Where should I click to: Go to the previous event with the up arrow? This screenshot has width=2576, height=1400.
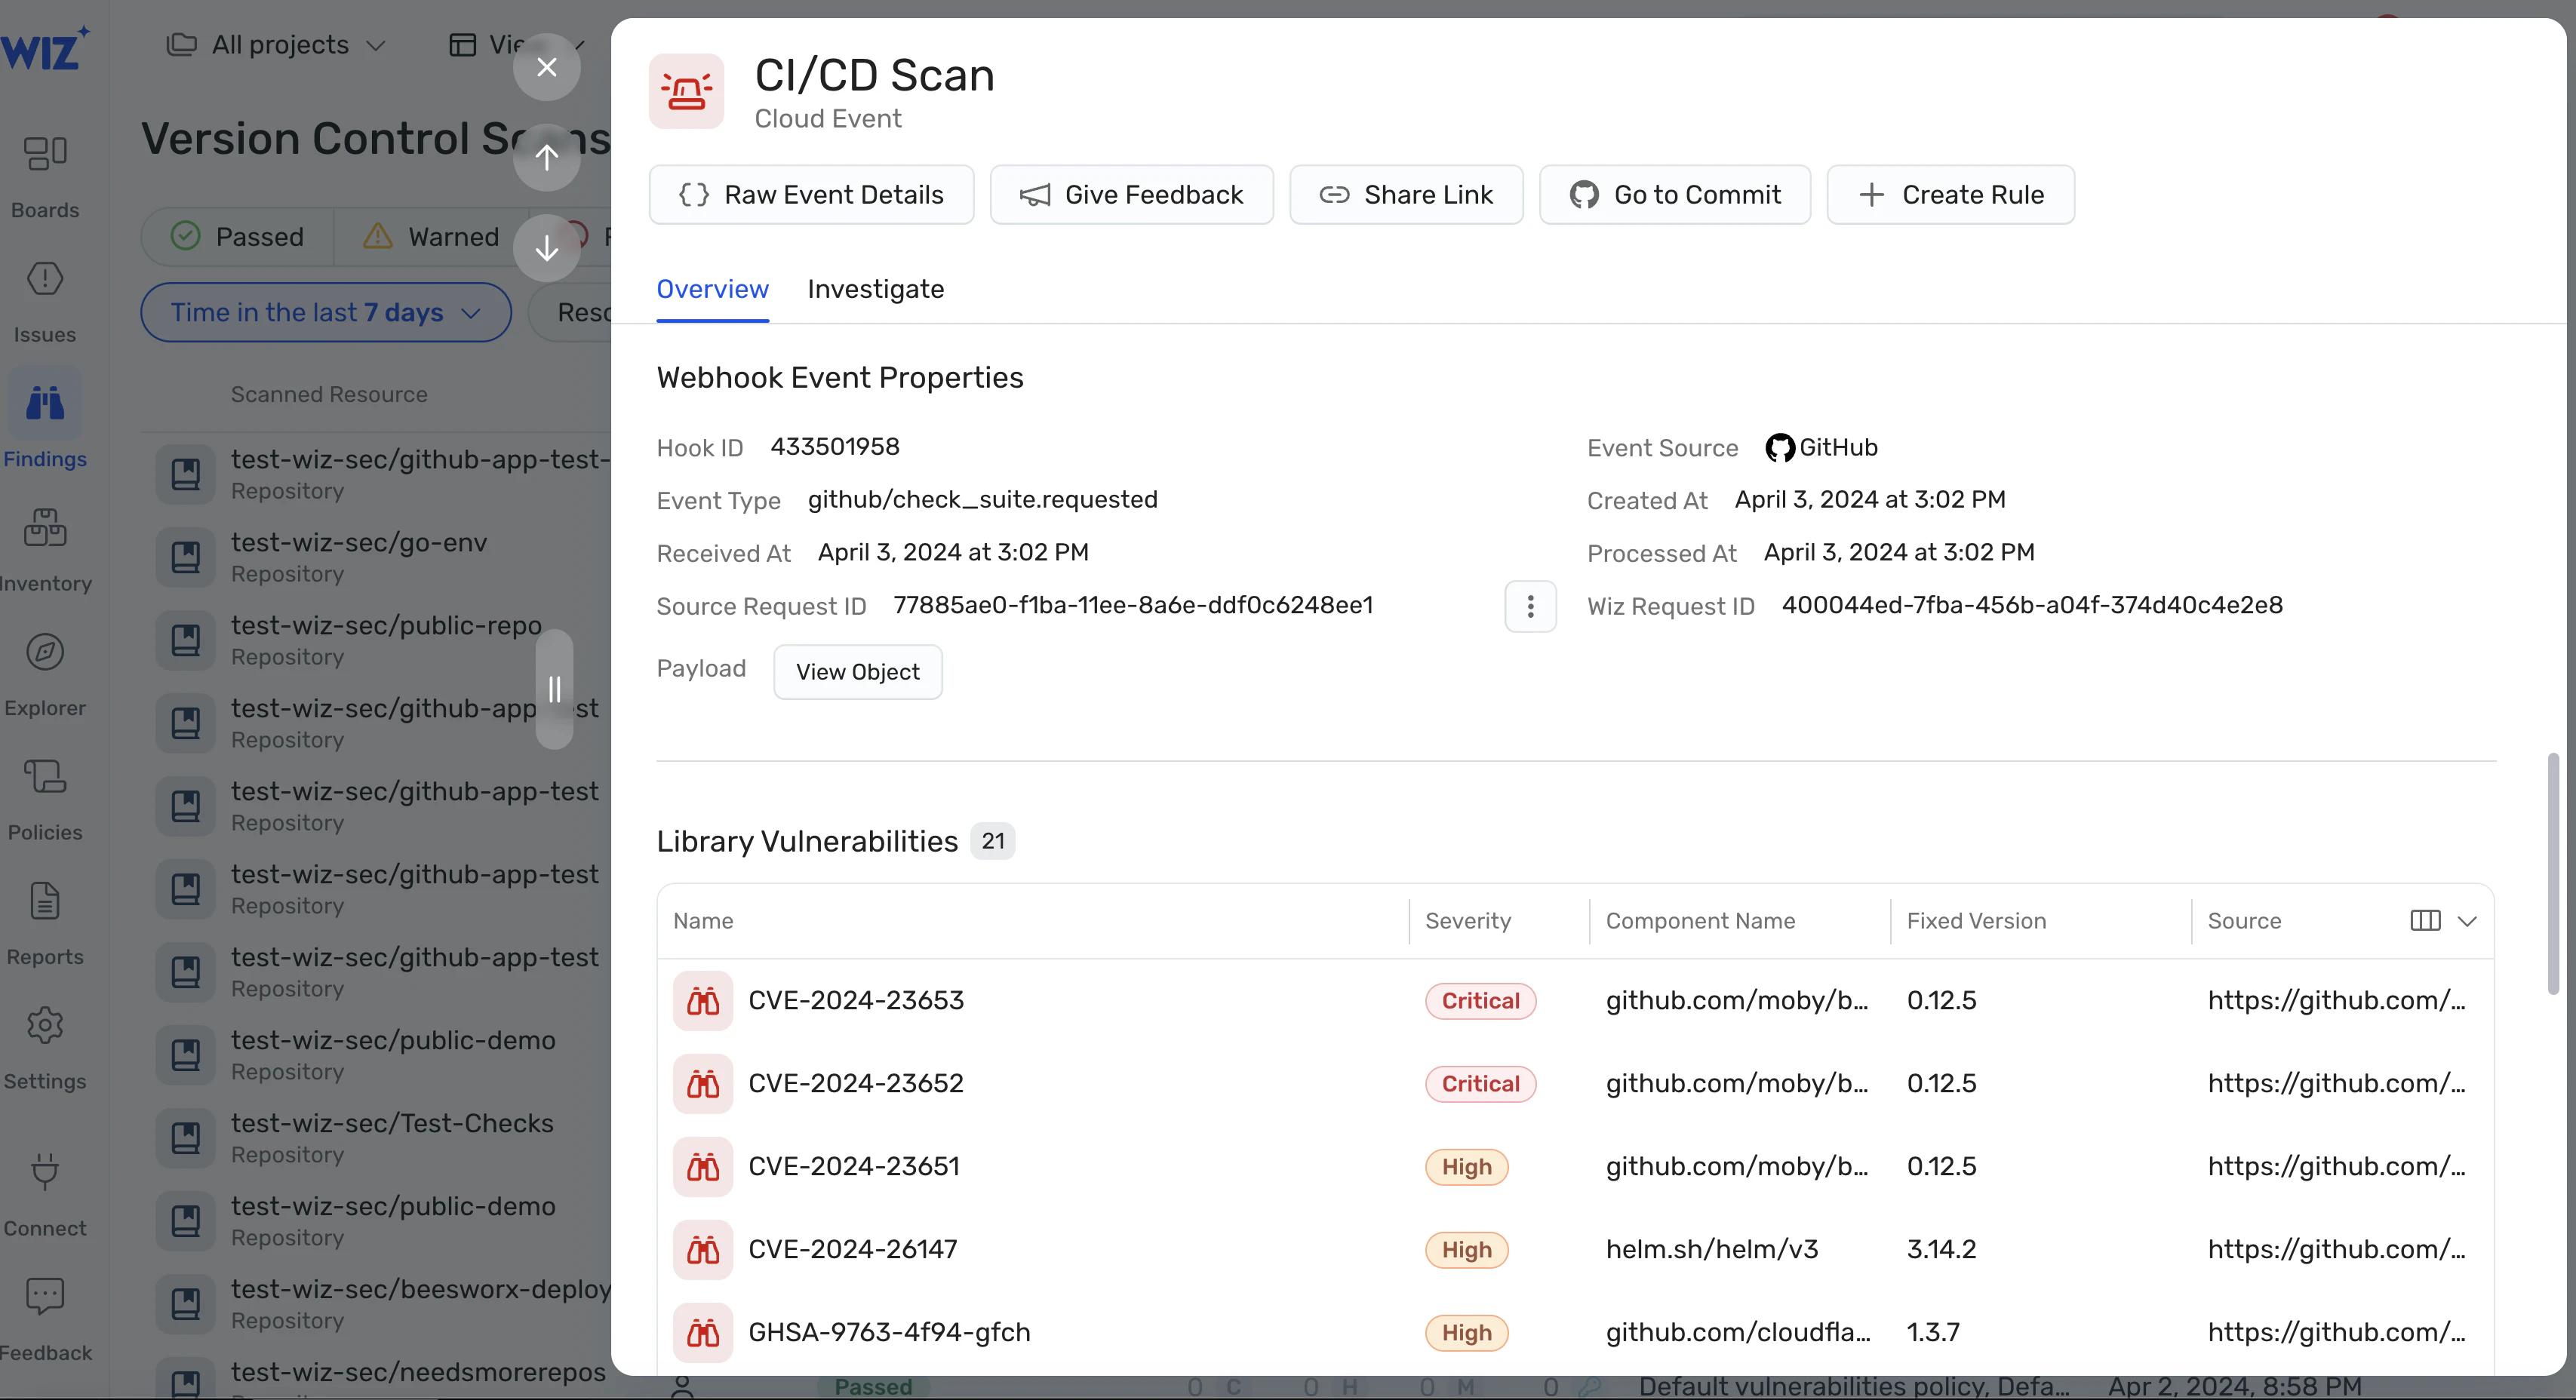pos(547,157)
